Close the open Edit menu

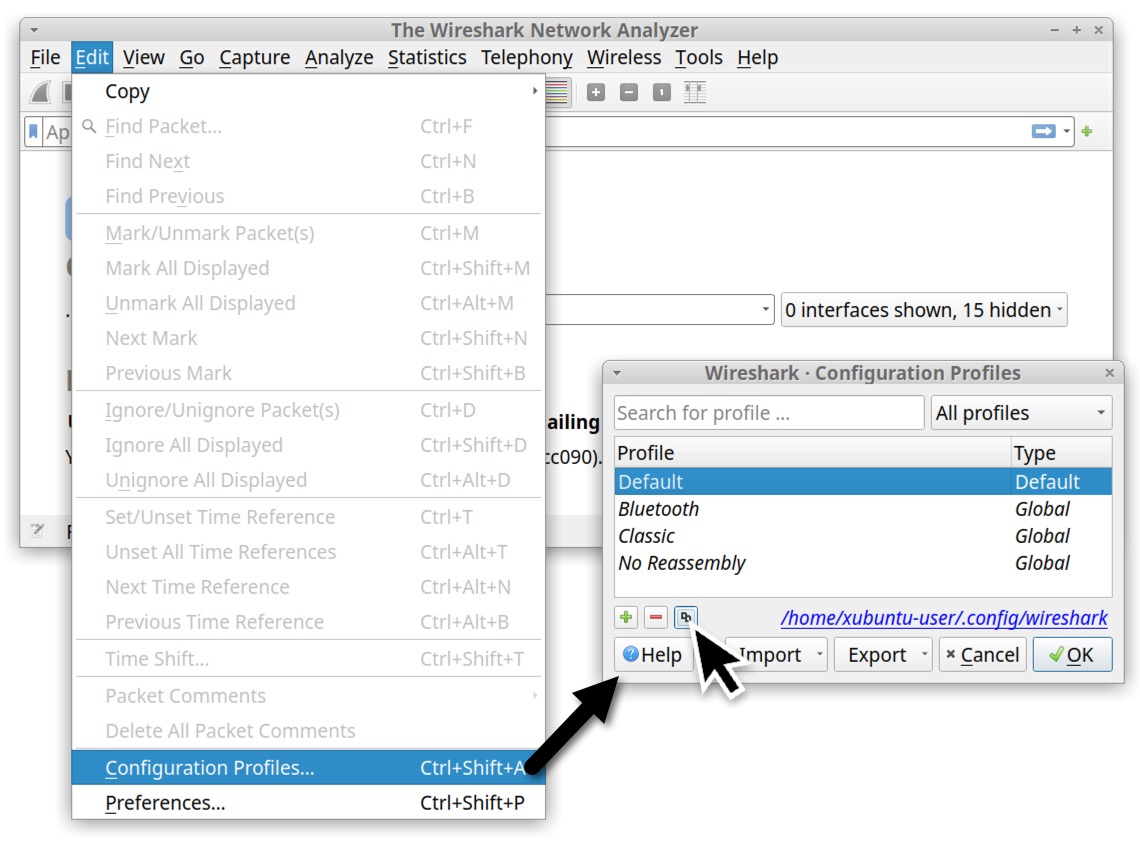pos(92,57)
